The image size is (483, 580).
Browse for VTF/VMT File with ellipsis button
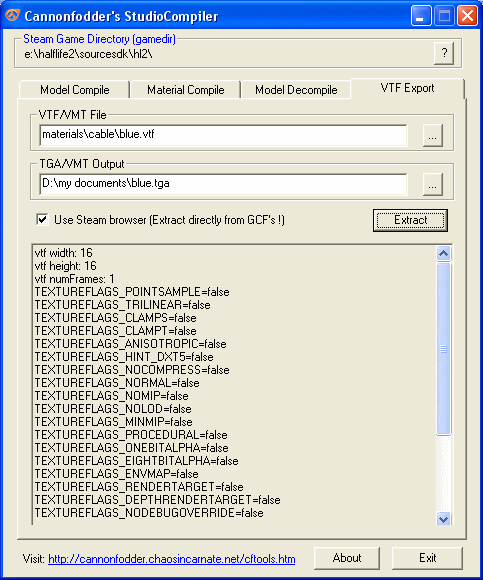[x=432, y=135]
